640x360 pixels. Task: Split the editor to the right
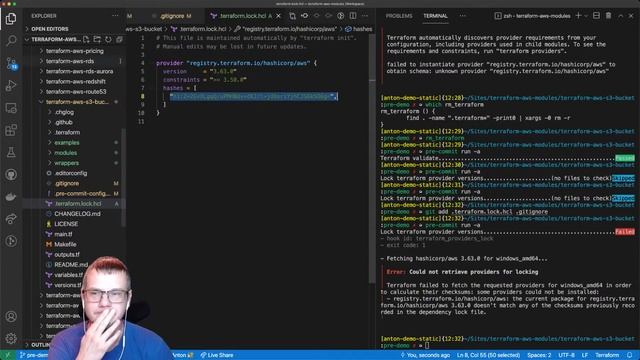[x=353, y=16]
